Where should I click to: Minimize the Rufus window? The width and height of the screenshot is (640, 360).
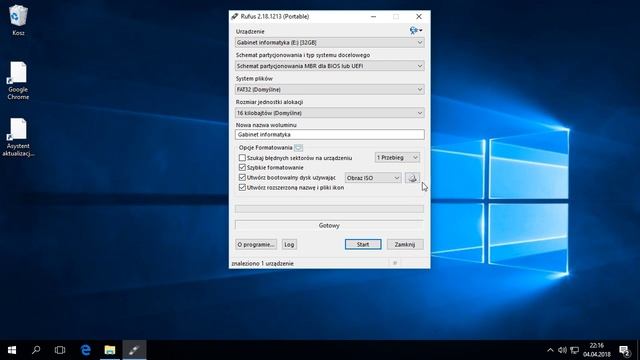373,17
